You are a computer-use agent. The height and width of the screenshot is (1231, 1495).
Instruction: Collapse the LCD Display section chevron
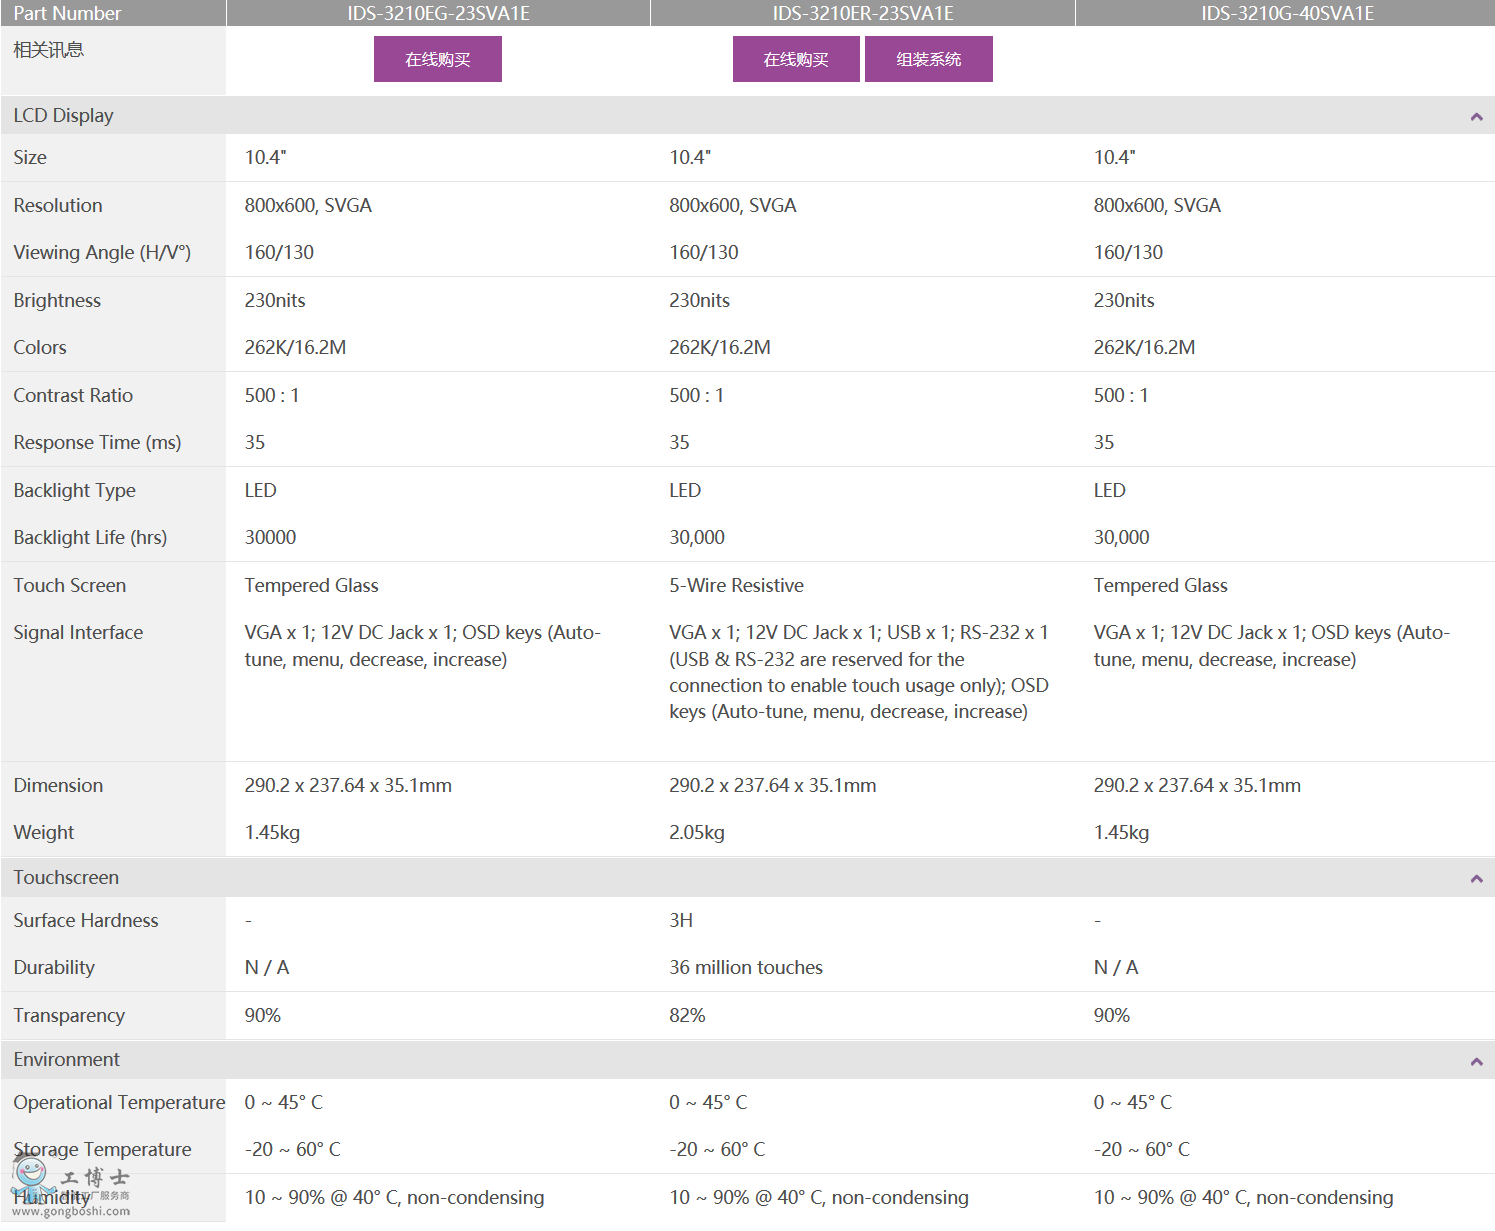click(x=1475, y=117)
